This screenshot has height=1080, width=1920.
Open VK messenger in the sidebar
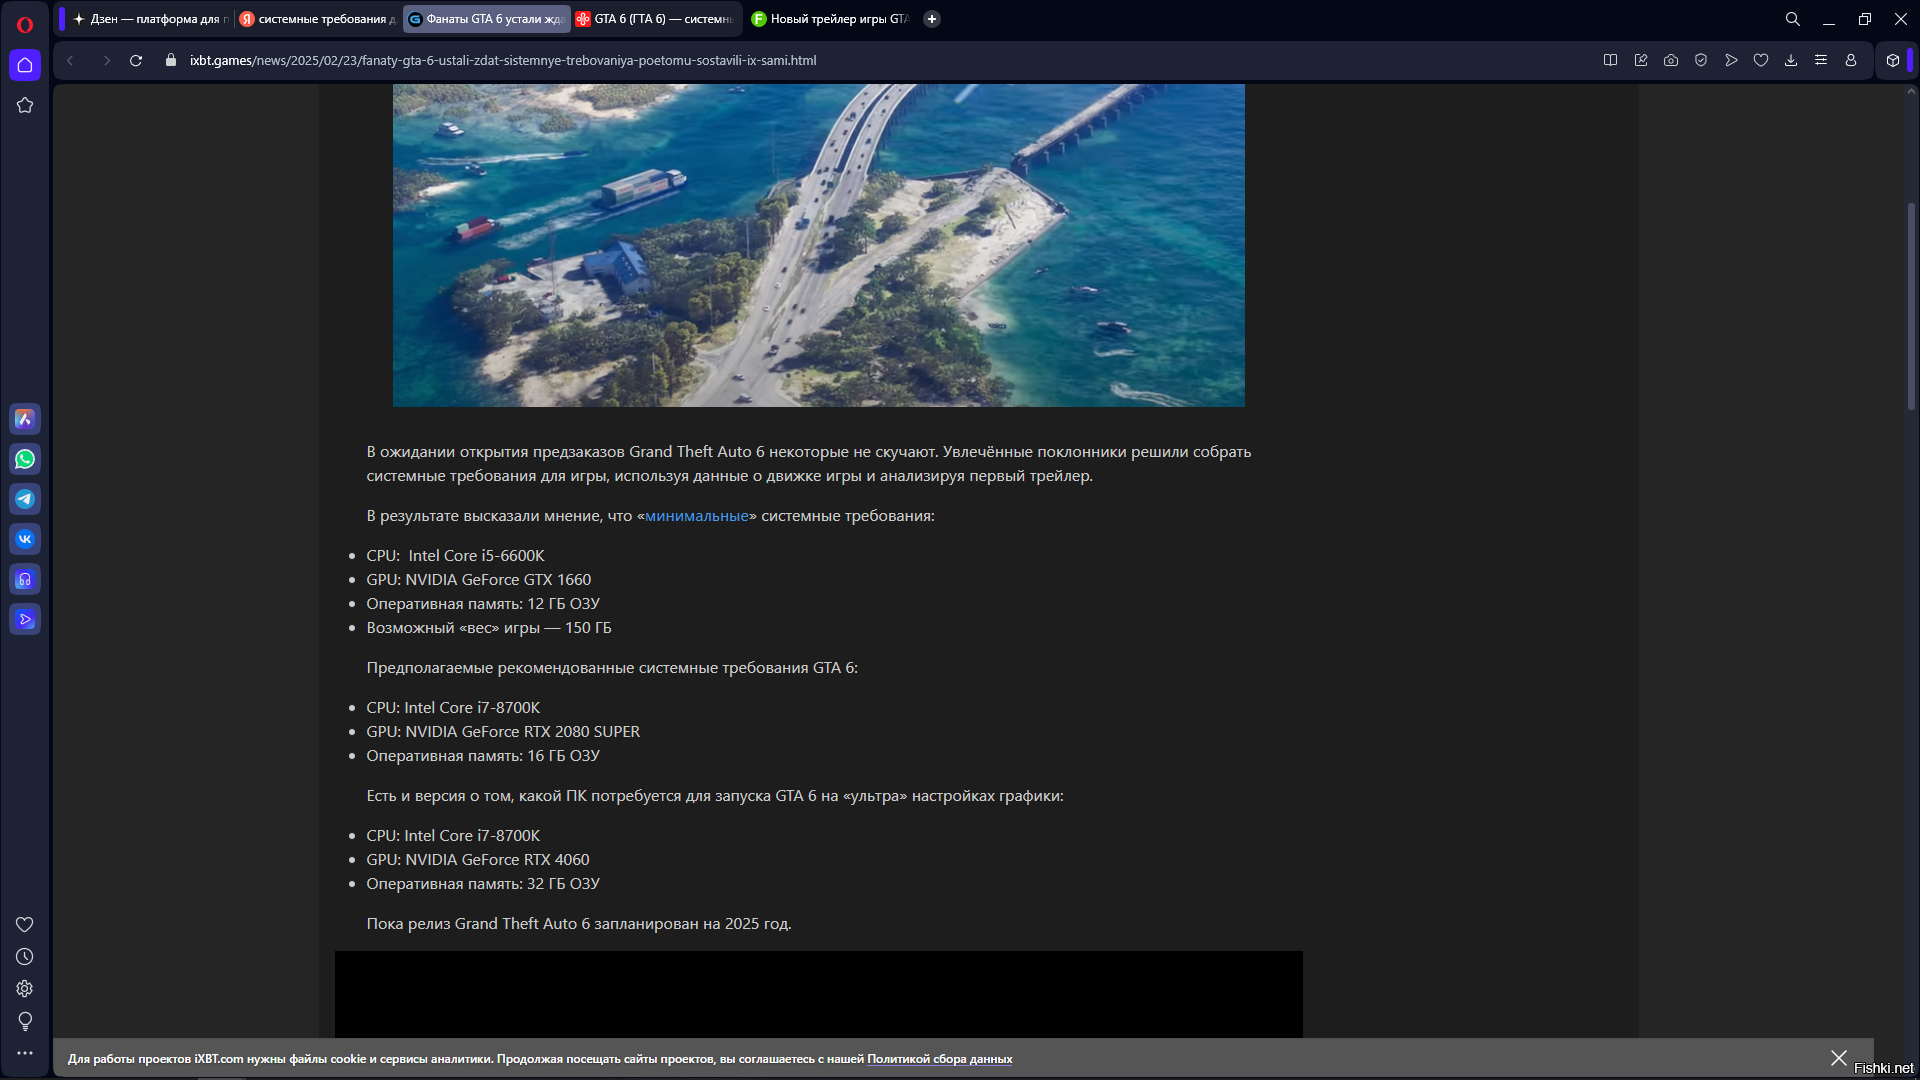[x=25, y=539]
